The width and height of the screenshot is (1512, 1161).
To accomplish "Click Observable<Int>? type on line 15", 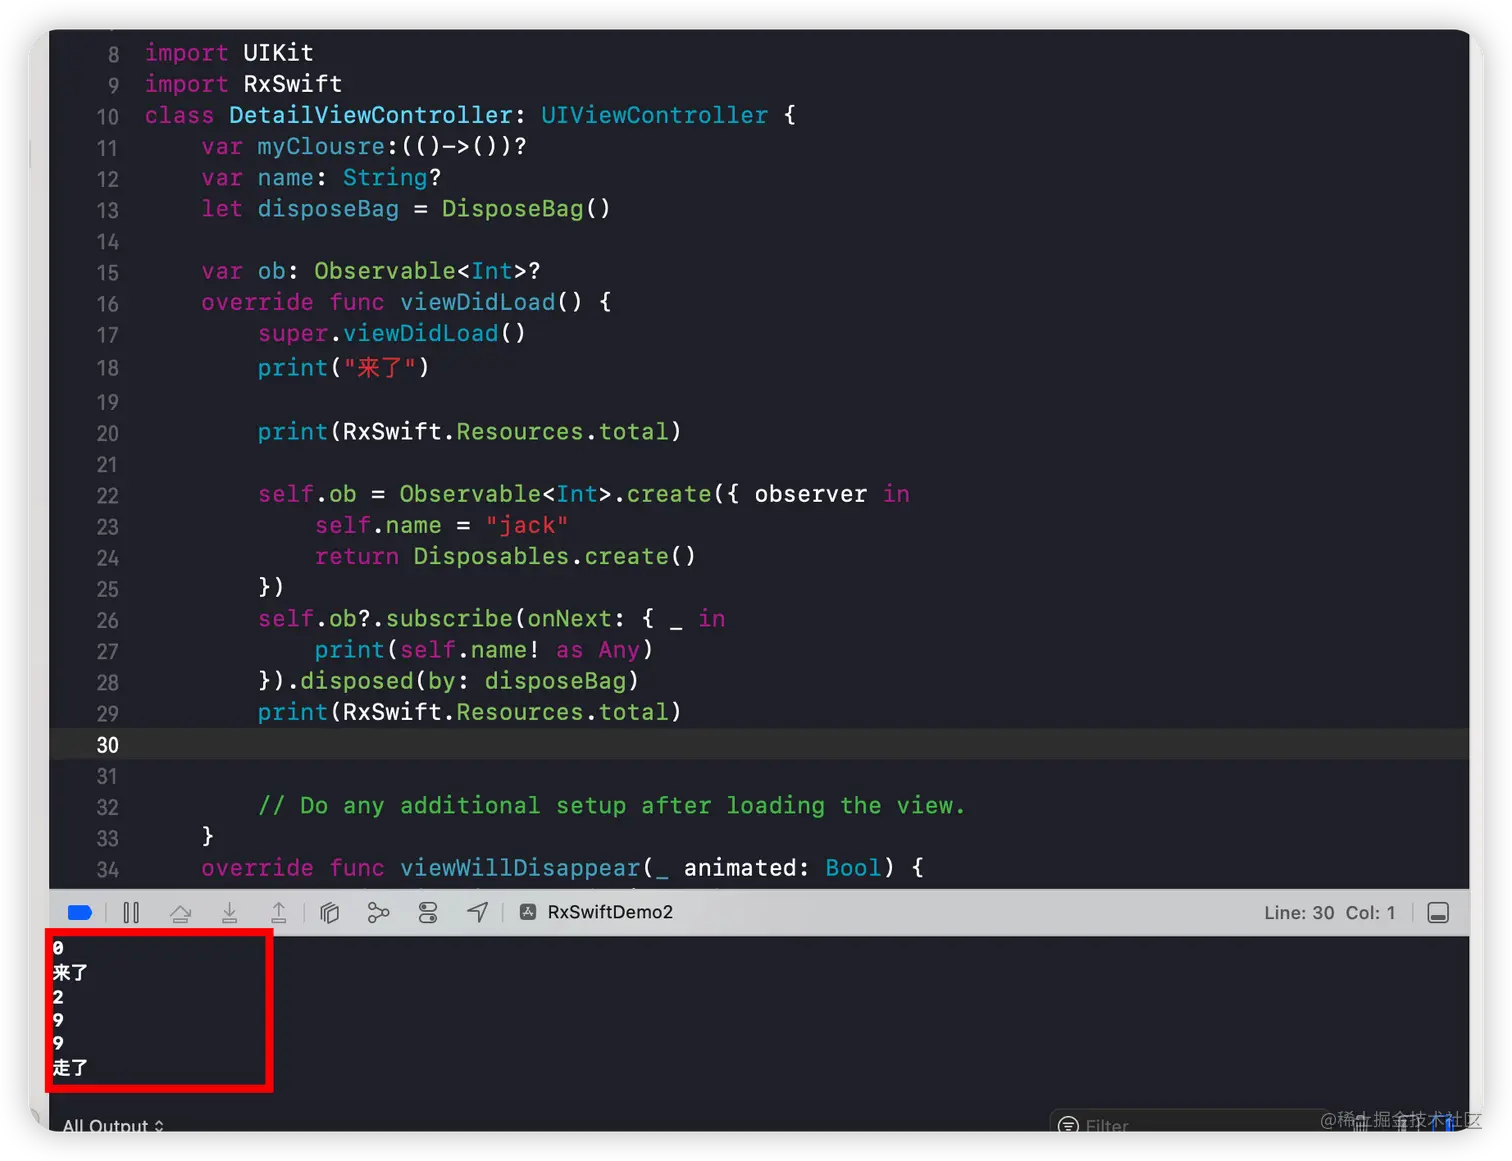I will [x=427, y=272].
